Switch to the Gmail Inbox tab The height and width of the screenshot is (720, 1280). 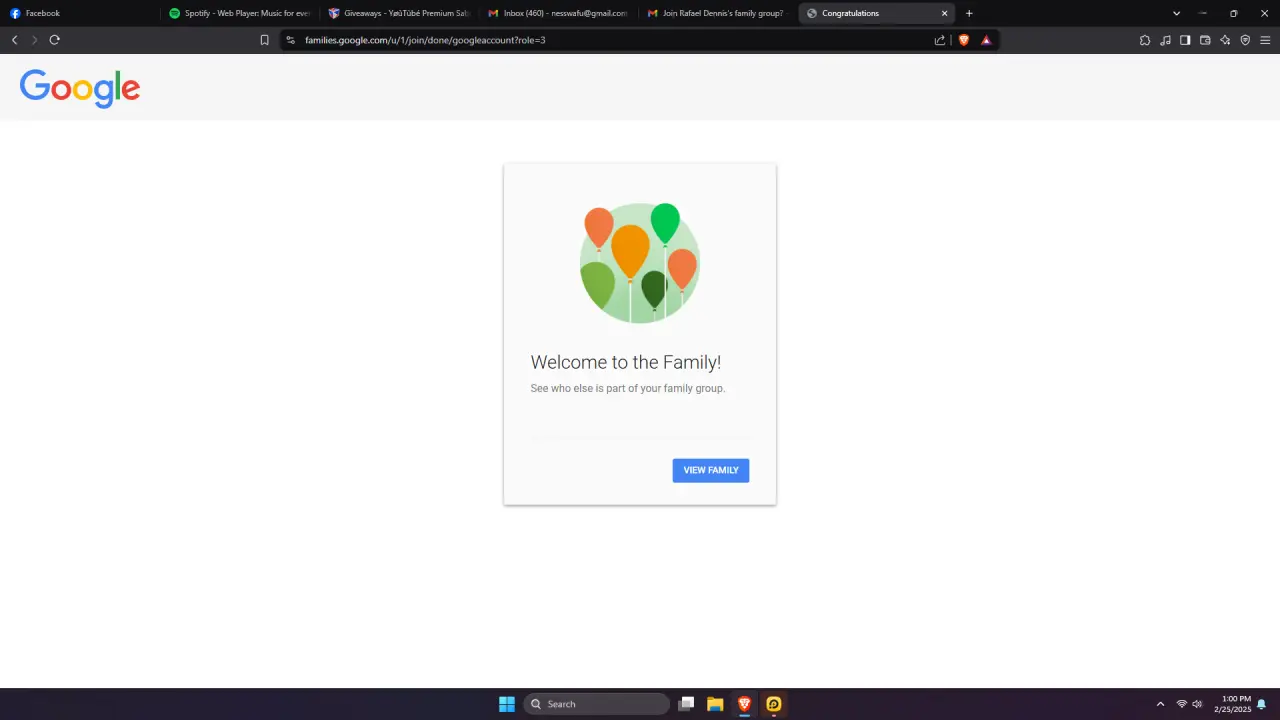point(558,13)
